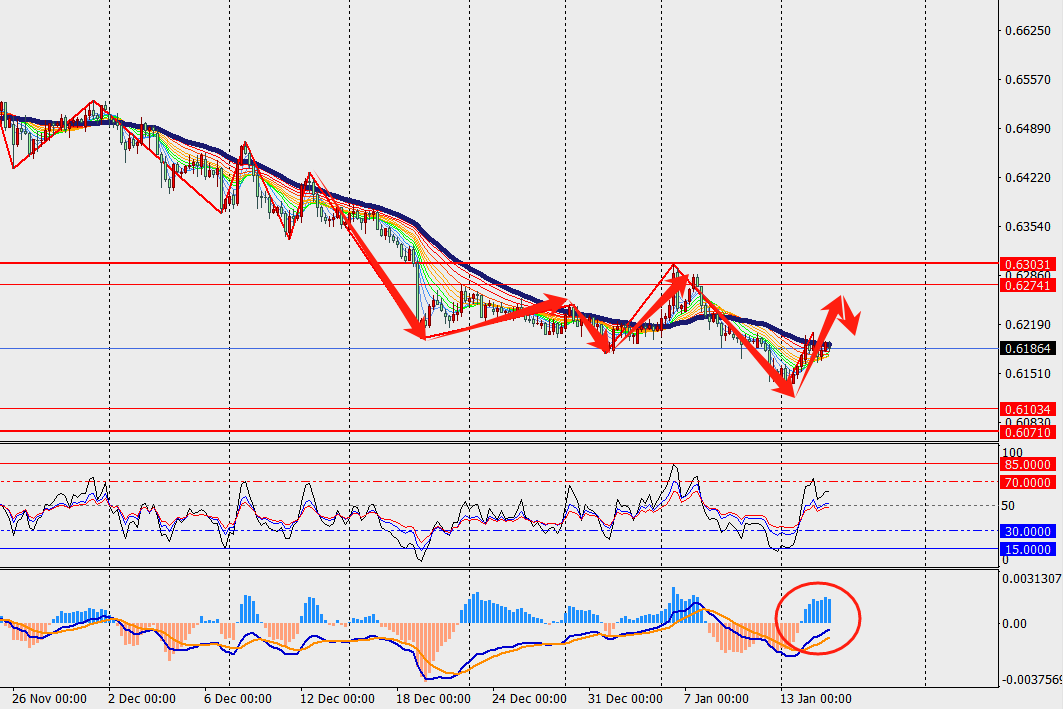The height and width of the screenshot is (709, 1064).
Task: Click the 6 Dec 00:00 date label
Action: pos(238,699)
